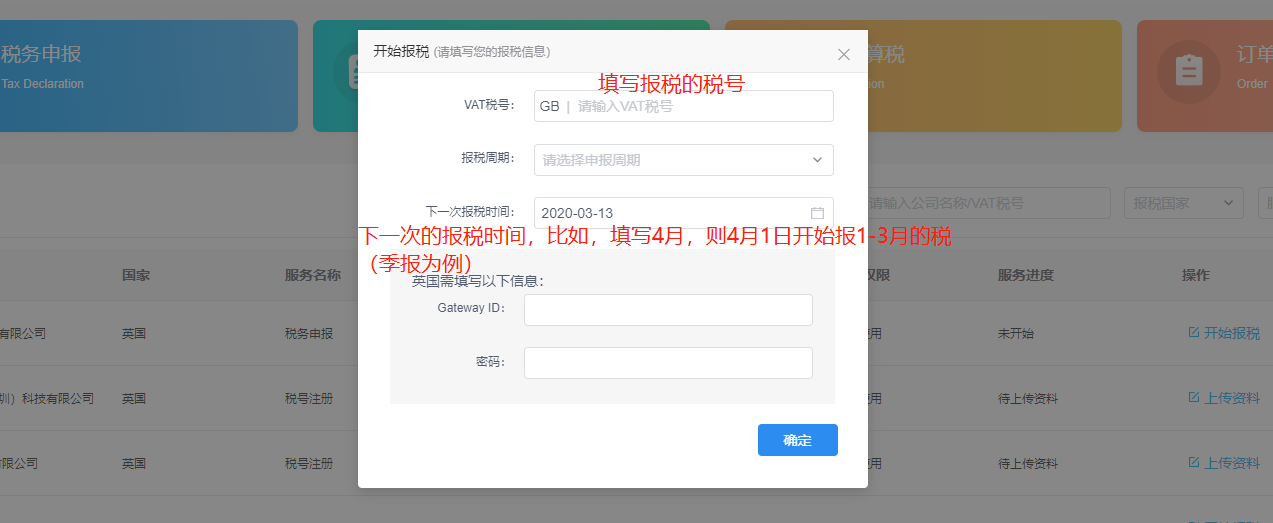Click the clipboard icon on orange card

click(x=1188, y=71)
